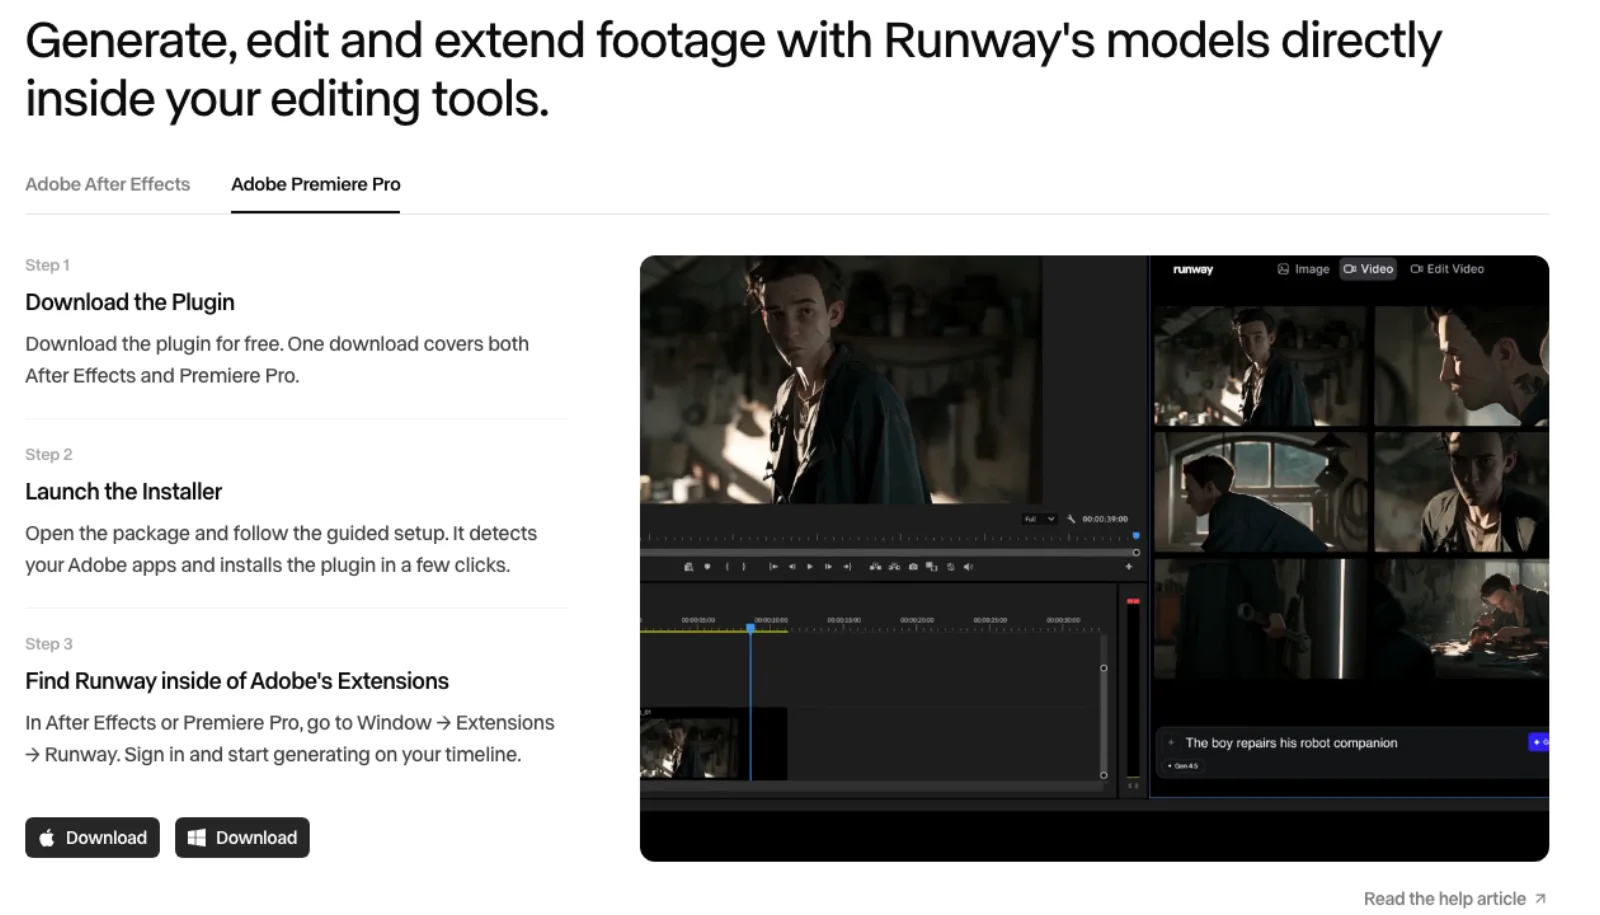Download the plugin for Windows
The image size is (1600, 915).
coord(242,838)
